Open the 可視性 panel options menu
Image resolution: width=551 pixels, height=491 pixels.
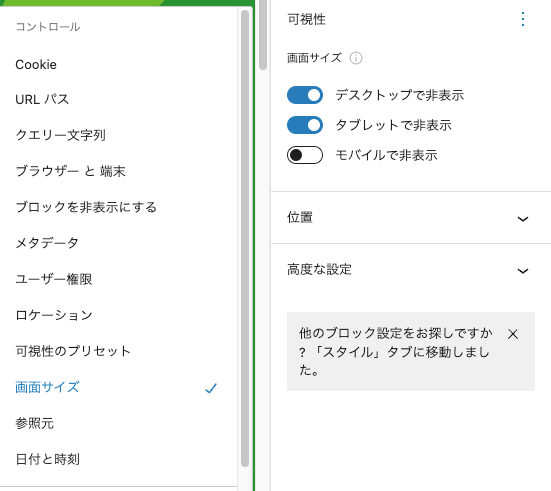pos(523,19)
